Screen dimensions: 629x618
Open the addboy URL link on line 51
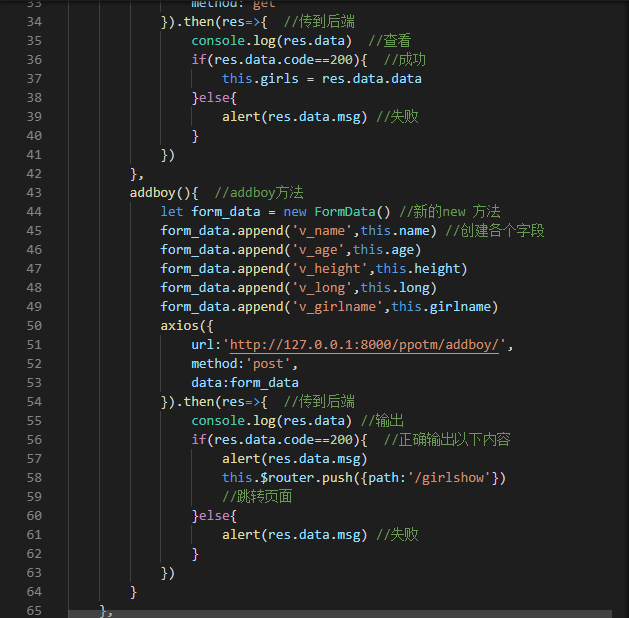tap(364, 344)
